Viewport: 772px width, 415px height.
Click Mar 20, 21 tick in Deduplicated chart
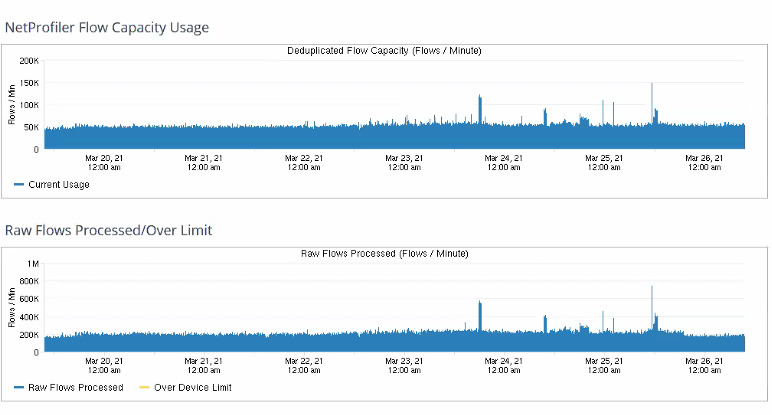[104, 162]
